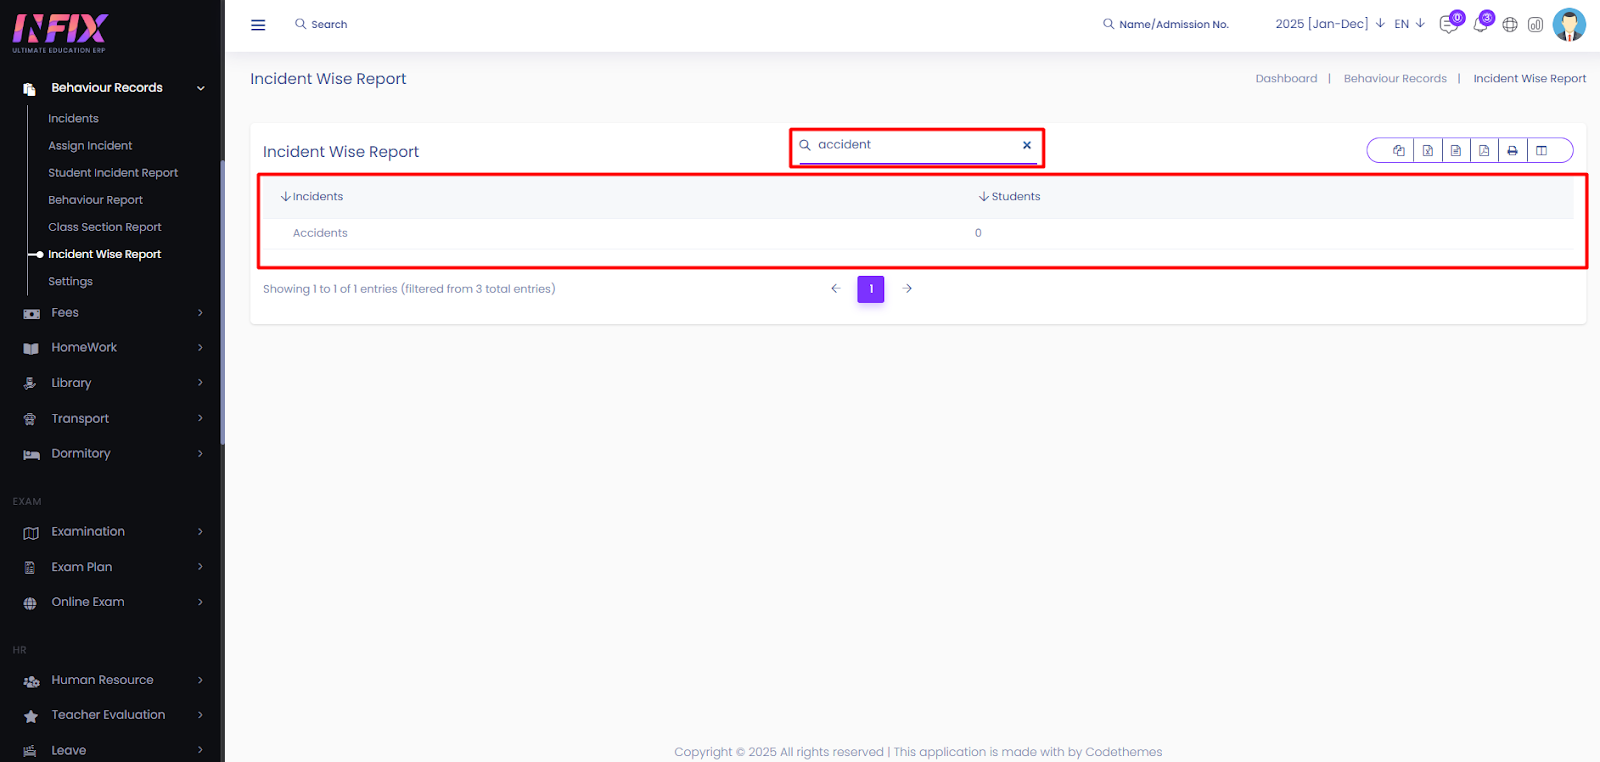Copy table to clipboard icon
The width and height of the screenshot is (1600, 762).
(1399, 151)
